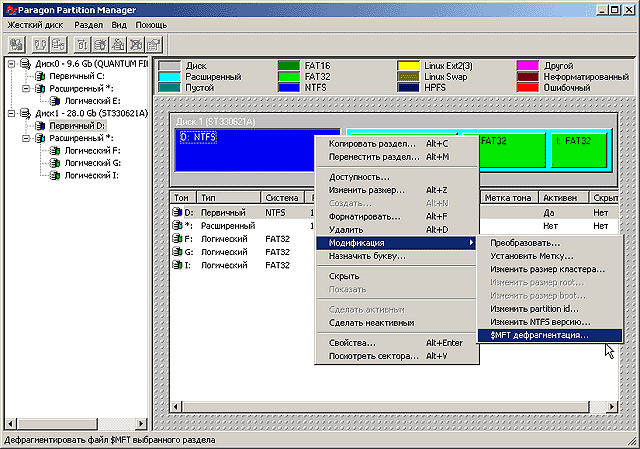Select $MFT дефрагментация... in submenu
The width and height of the screenshot is (640, 449).
(x=549, y=335)
